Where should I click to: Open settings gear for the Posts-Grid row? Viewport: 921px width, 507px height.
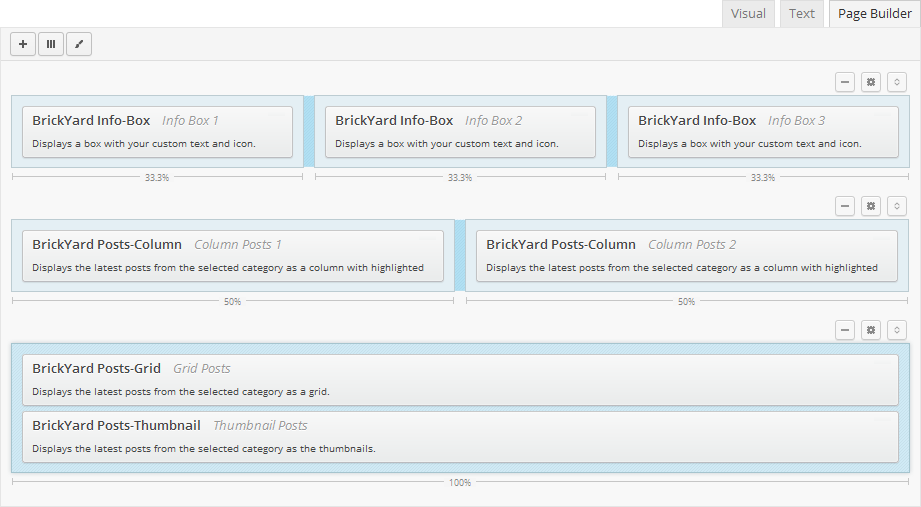point(871,330)
